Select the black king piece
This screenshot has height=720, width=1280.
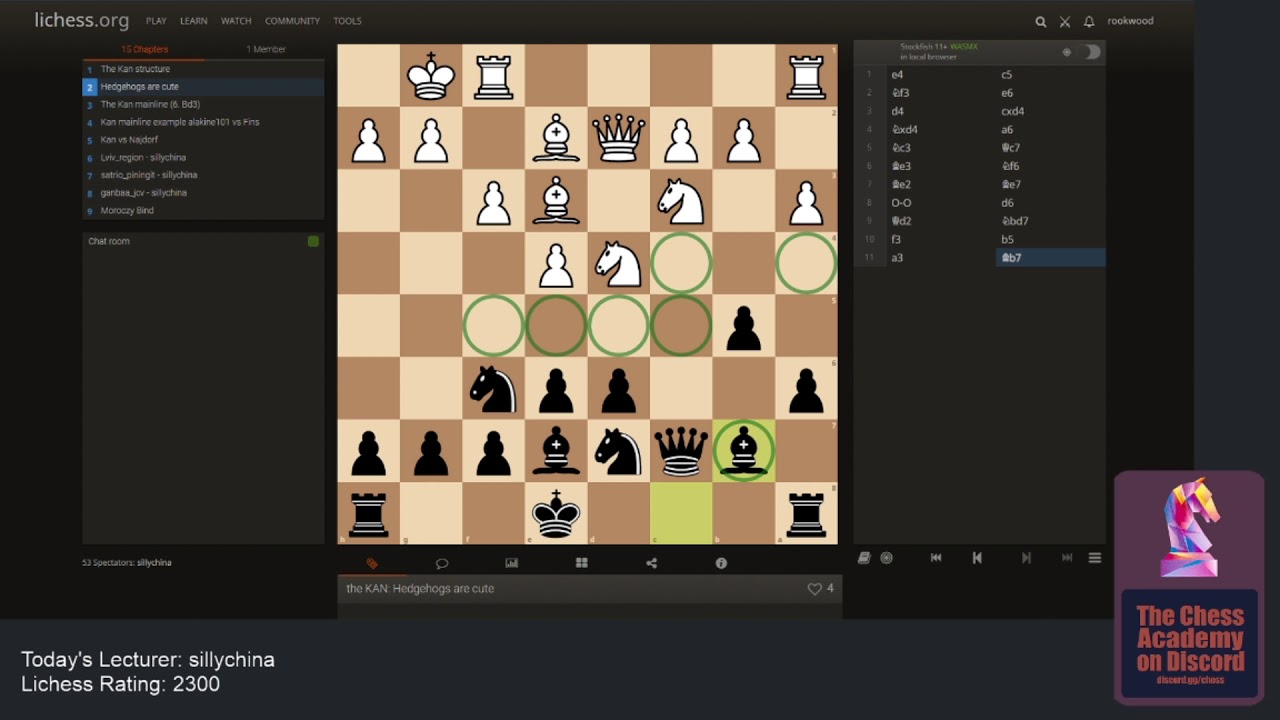tap(556, 513)
